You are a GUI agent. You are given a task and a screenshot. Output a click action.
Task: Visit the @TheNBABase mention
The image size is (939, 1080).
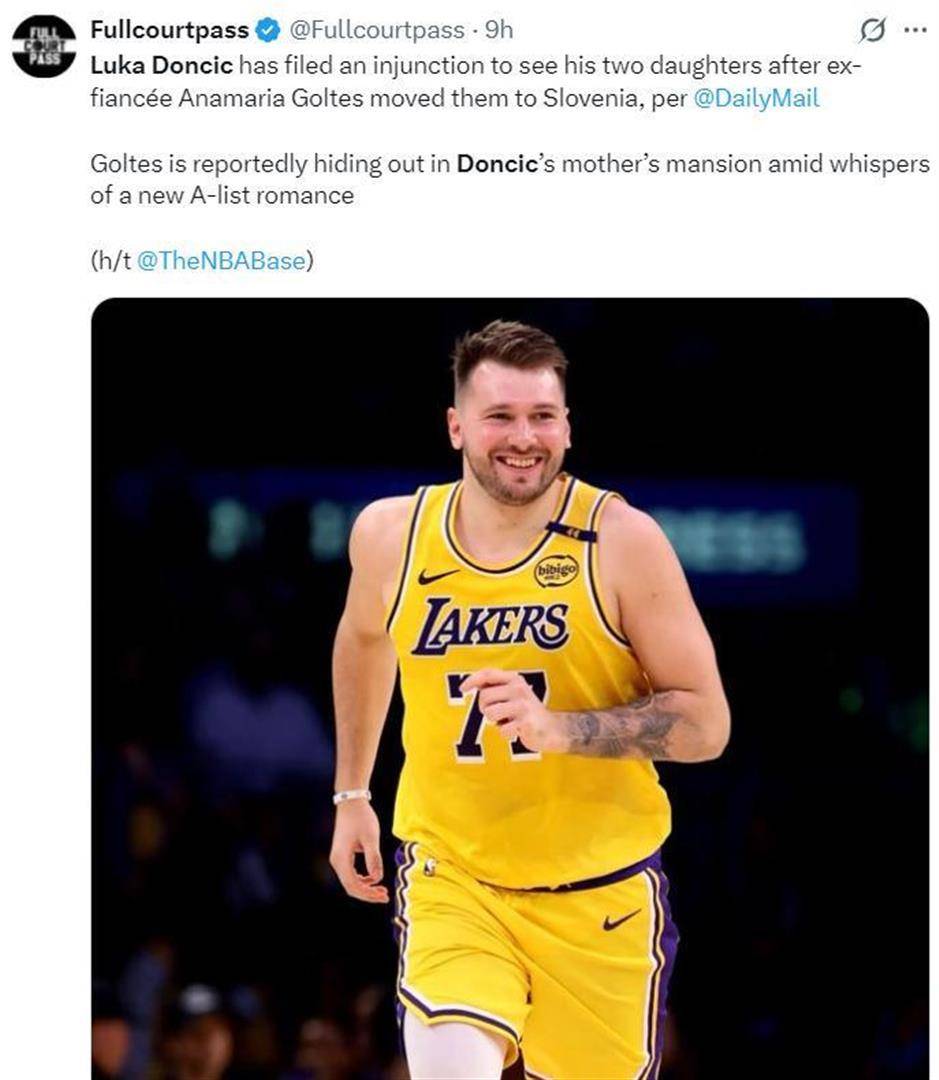(x=220, y=260)
